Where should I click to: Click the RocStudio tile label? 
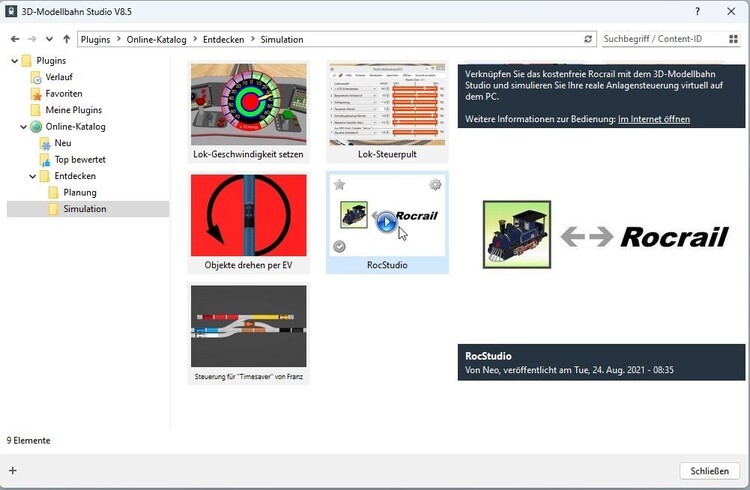pyautogui.click(x=387, y=265)
